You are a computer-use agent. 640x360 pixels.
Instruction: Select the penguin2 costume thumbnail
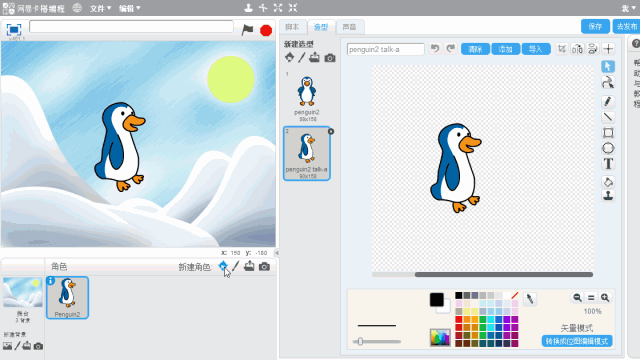[x=307, y=96]
